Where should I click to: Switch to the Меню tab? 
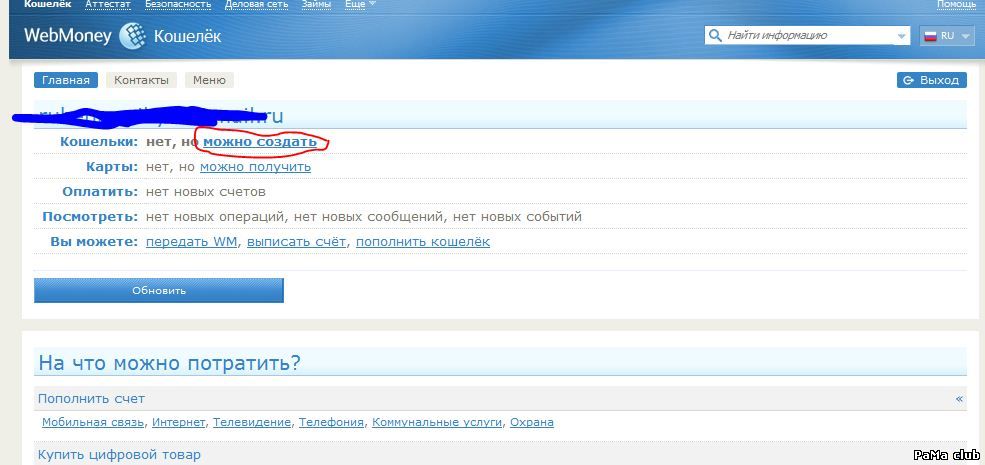click(209, 80)
